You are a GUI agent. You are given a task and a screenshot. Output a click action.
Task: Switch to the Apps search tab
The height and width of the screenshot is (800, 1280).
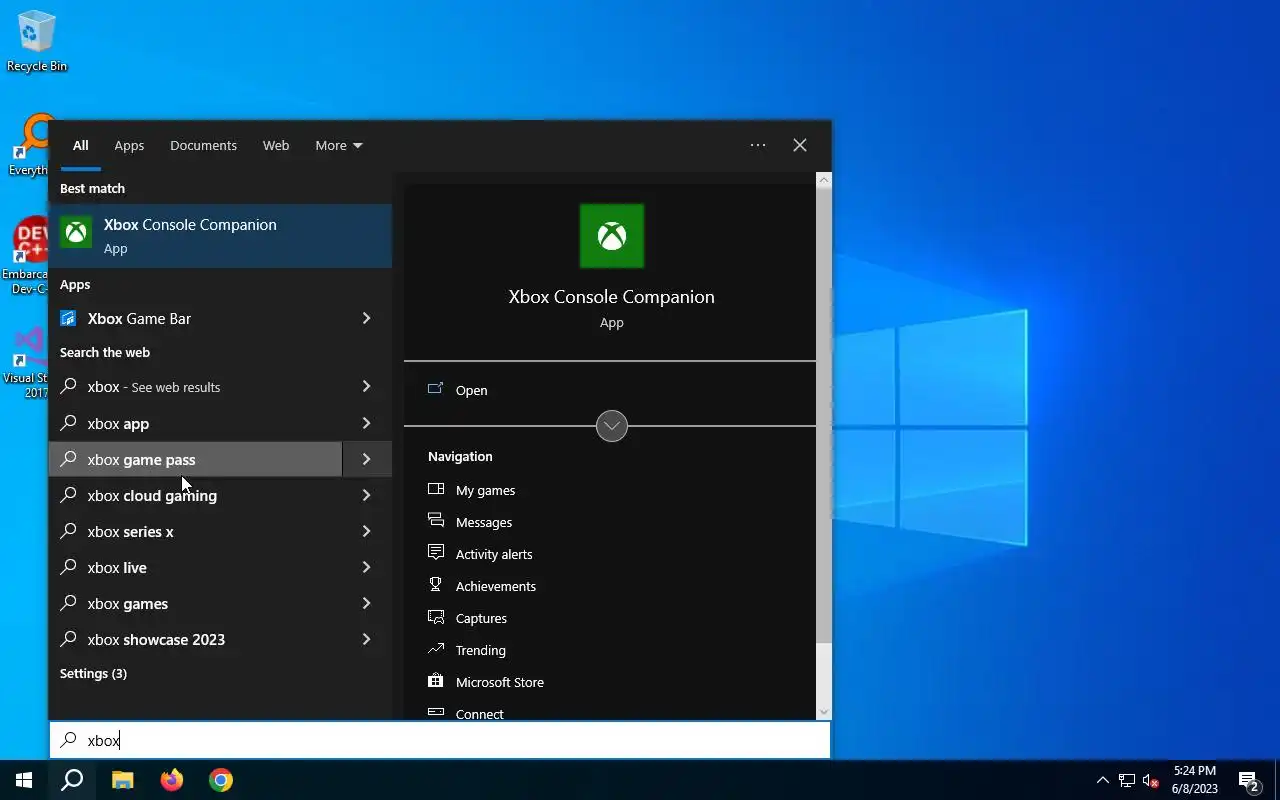point(129,145)
